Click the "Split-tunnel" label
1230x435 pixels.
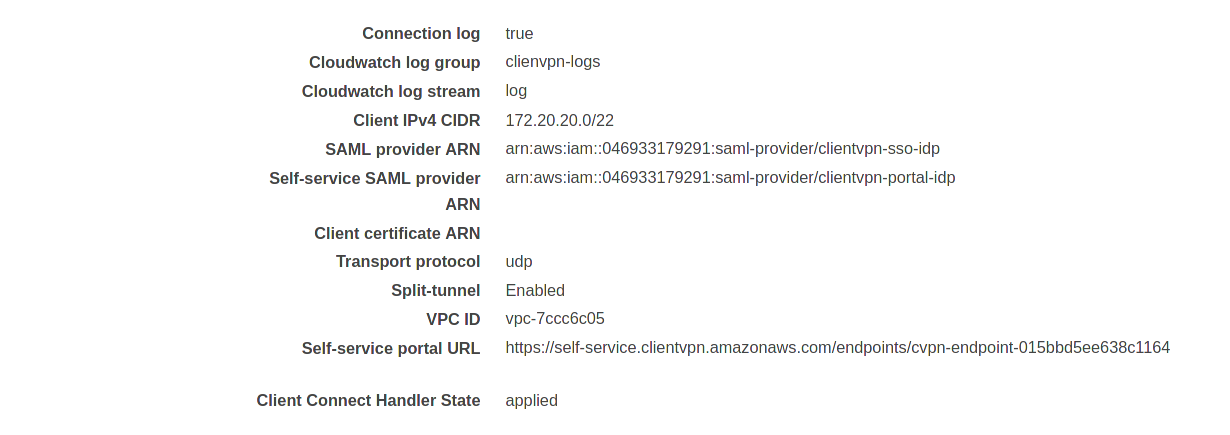pos(435,291)
